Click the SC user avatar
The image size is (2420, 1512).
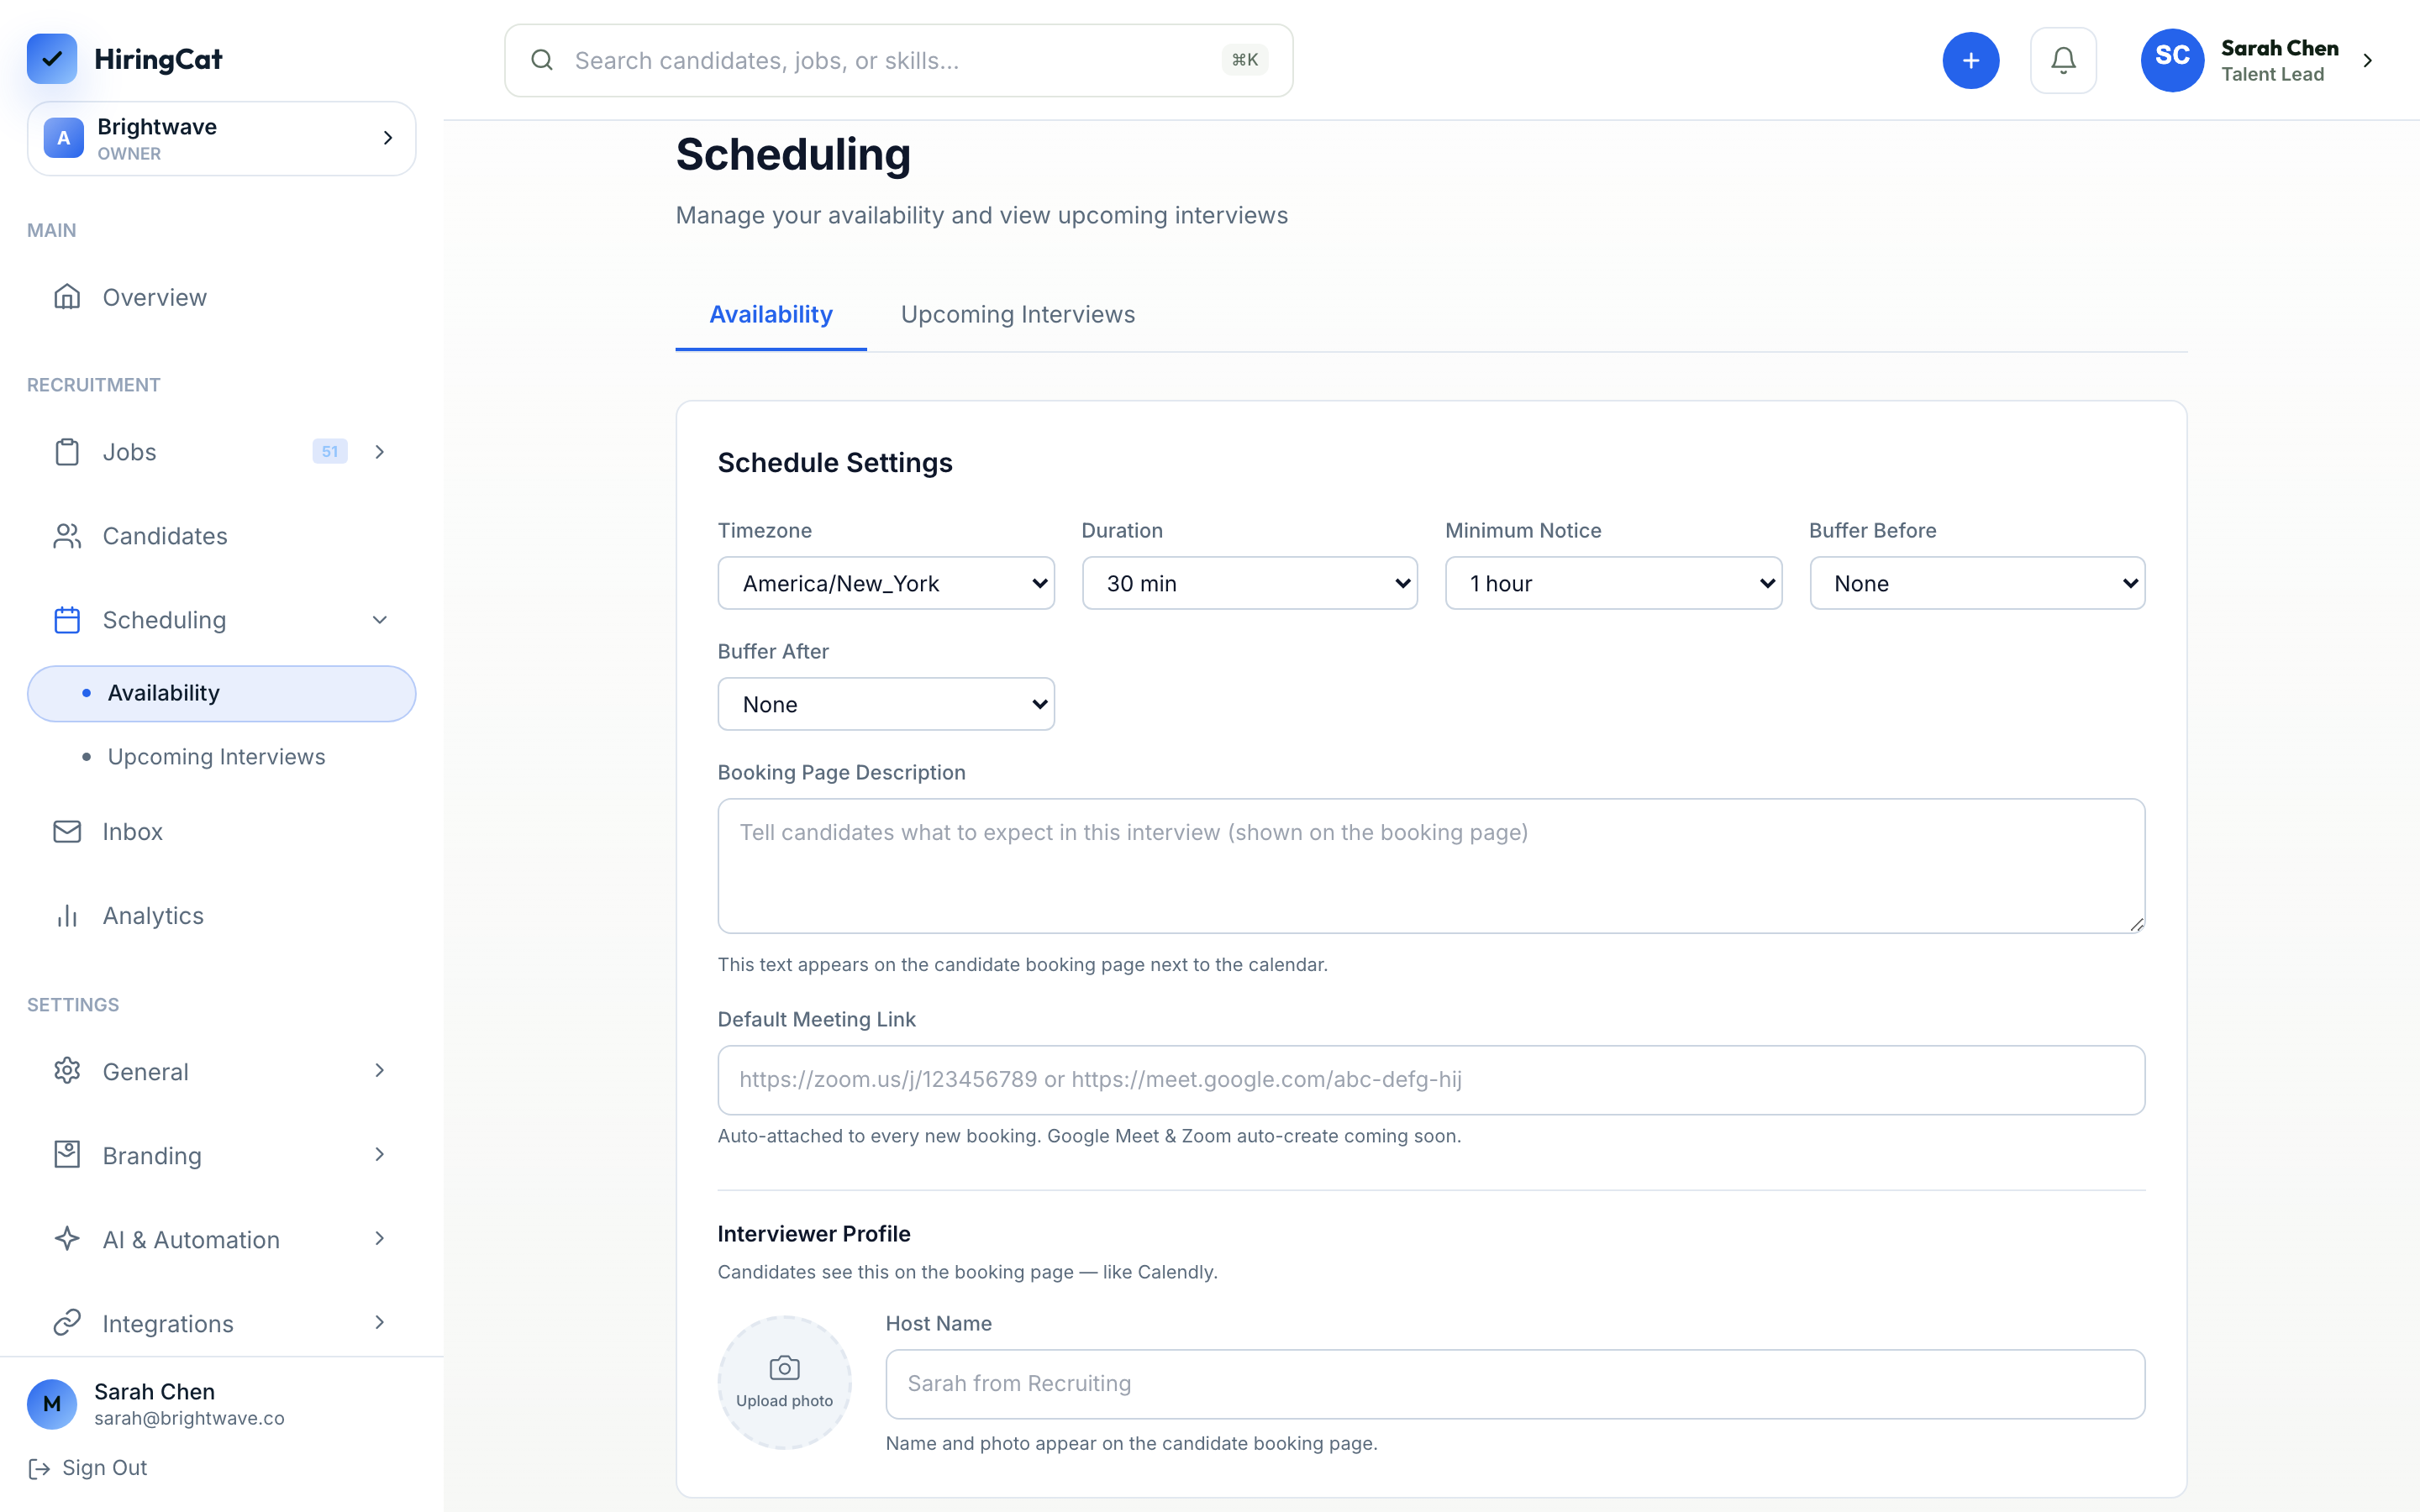pyautogui.click(x=2172, y=60)
